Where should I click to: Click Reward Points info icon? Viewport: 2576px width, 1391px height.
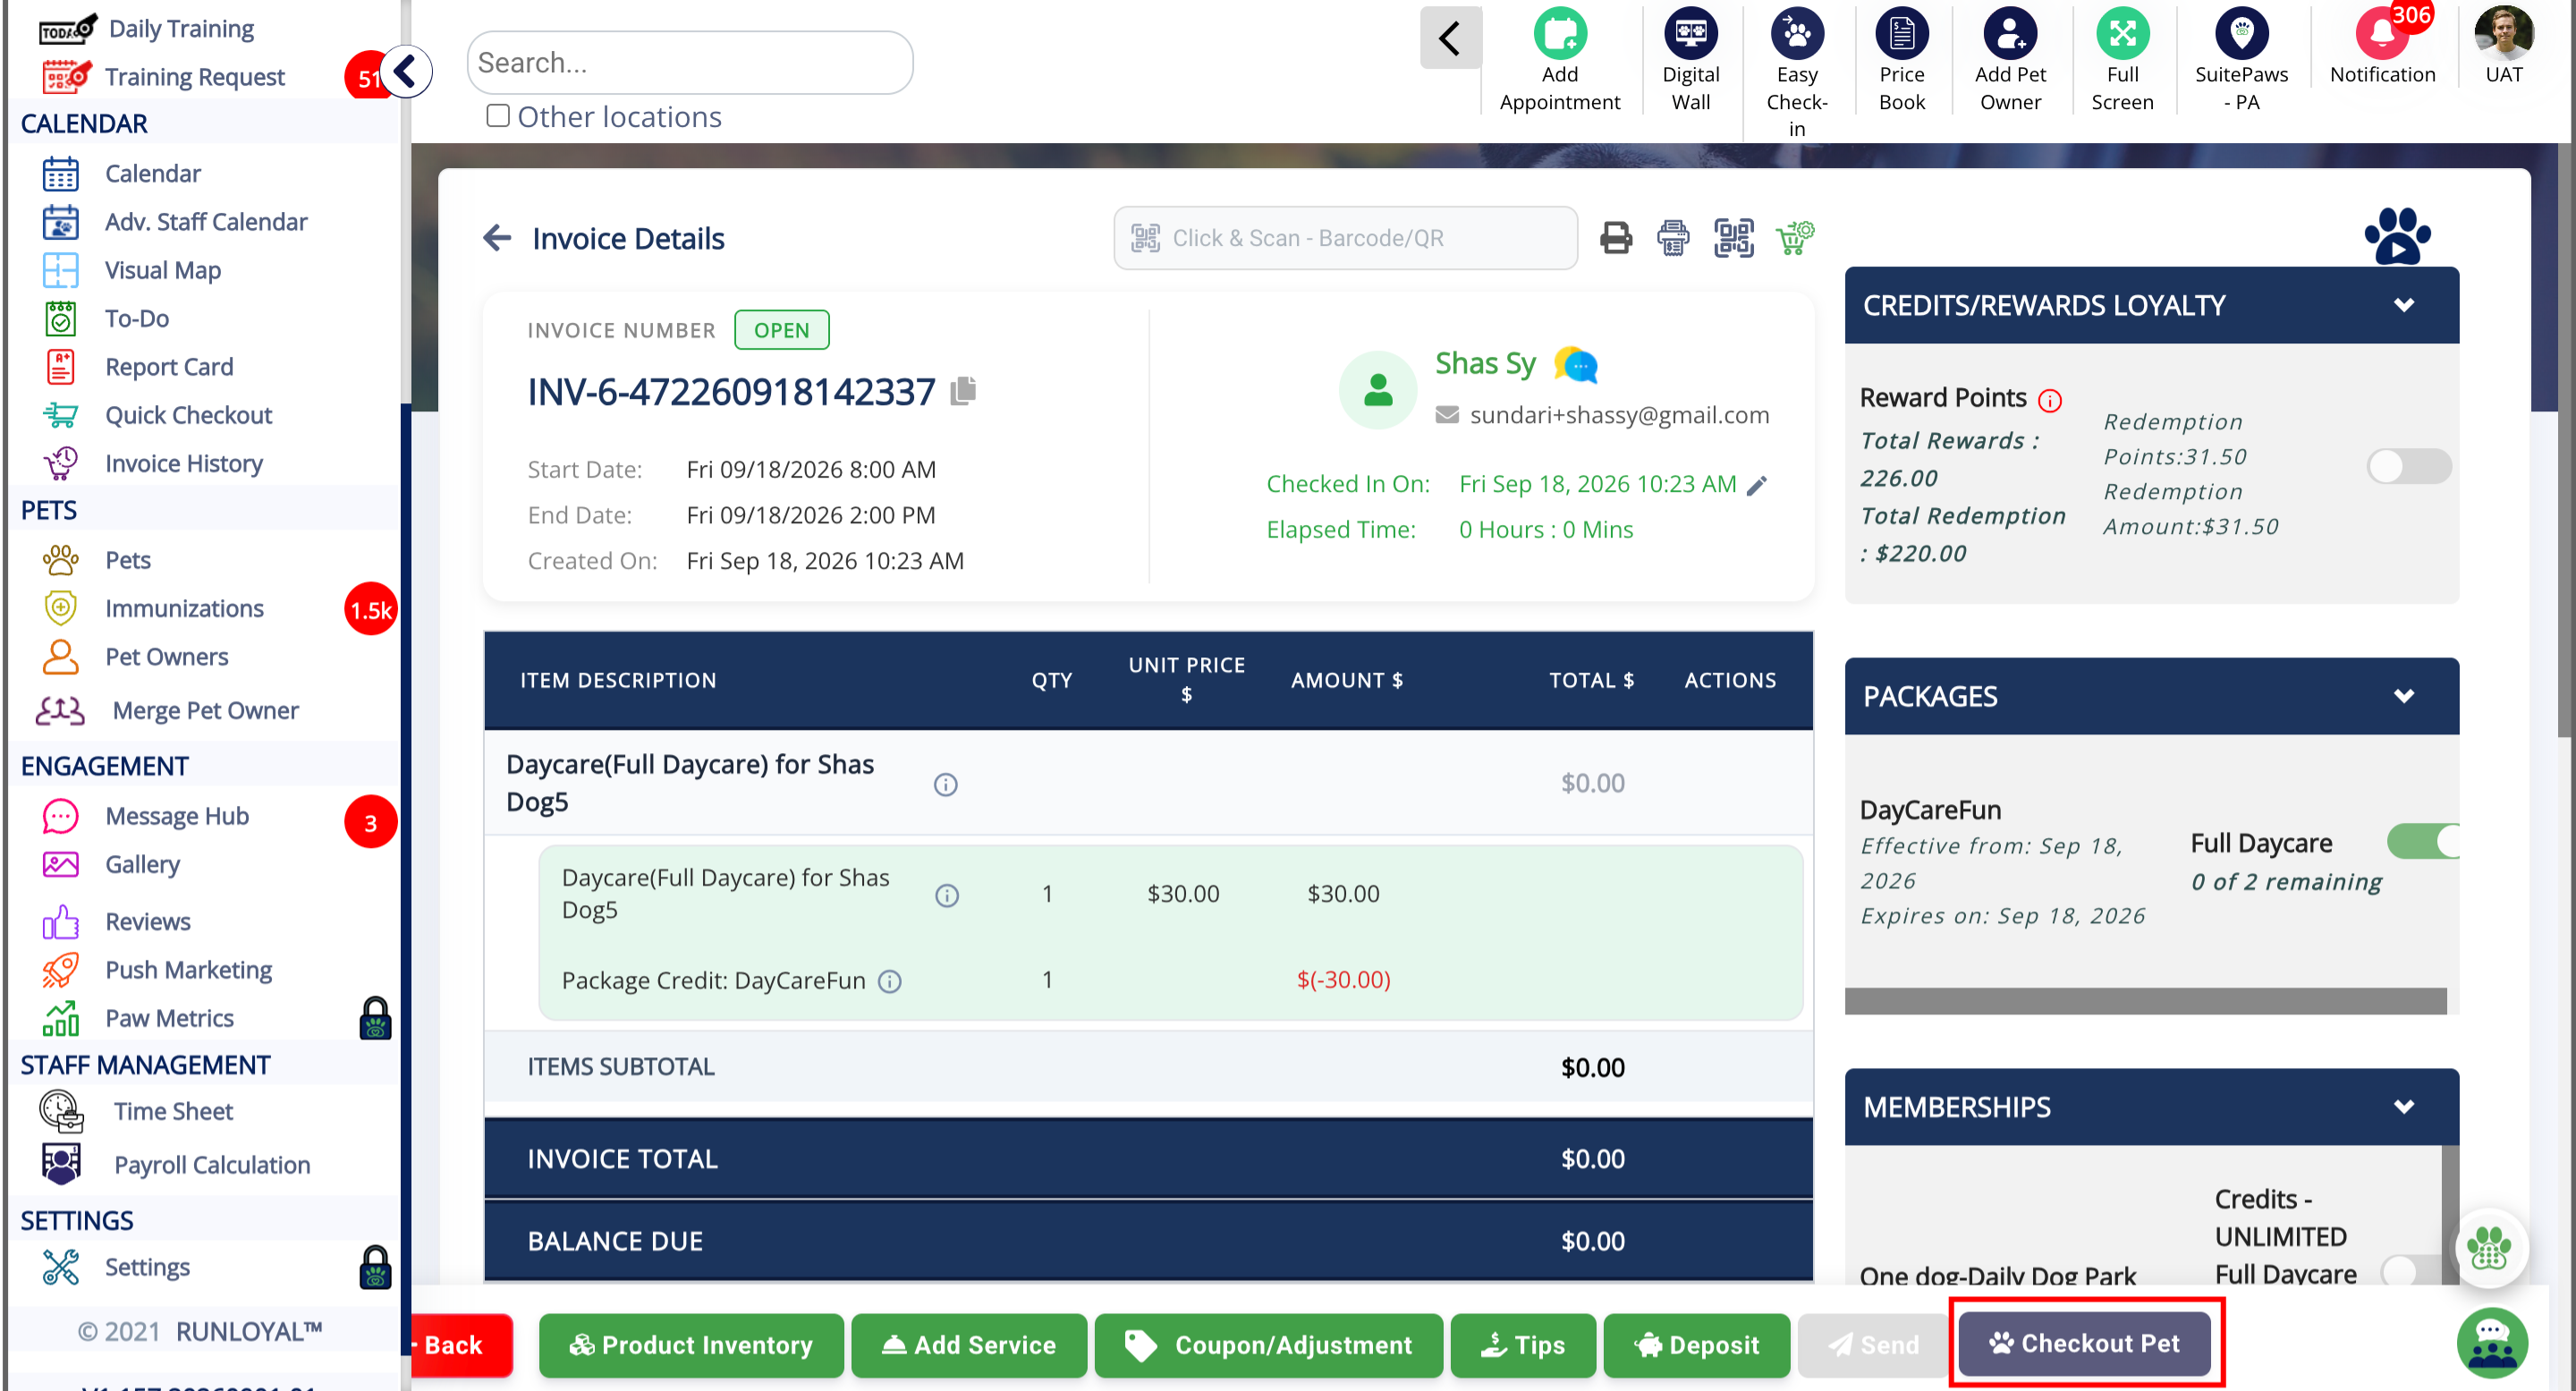pyautogui.click(x=2049, y=400)
